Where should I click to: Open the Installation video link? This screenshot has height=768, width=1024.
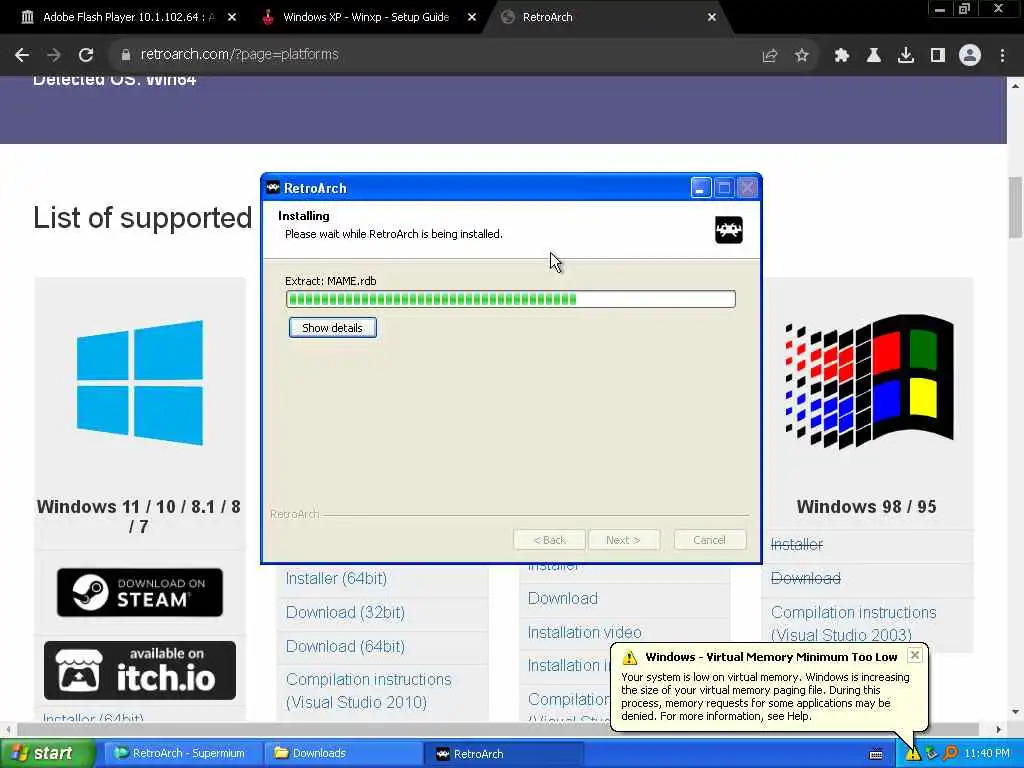point(584,632)
